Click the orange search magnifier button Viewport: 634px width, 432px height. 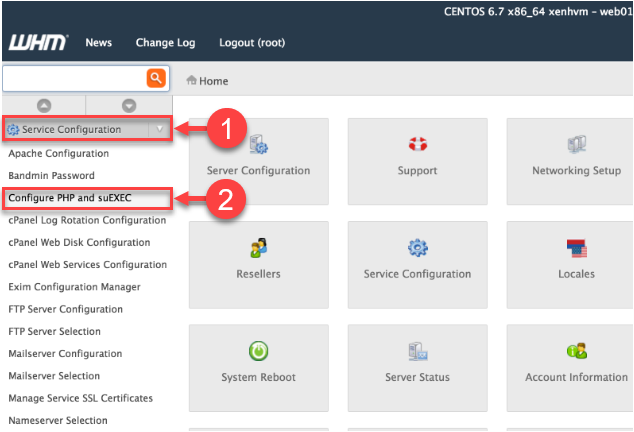click(156, 78)
